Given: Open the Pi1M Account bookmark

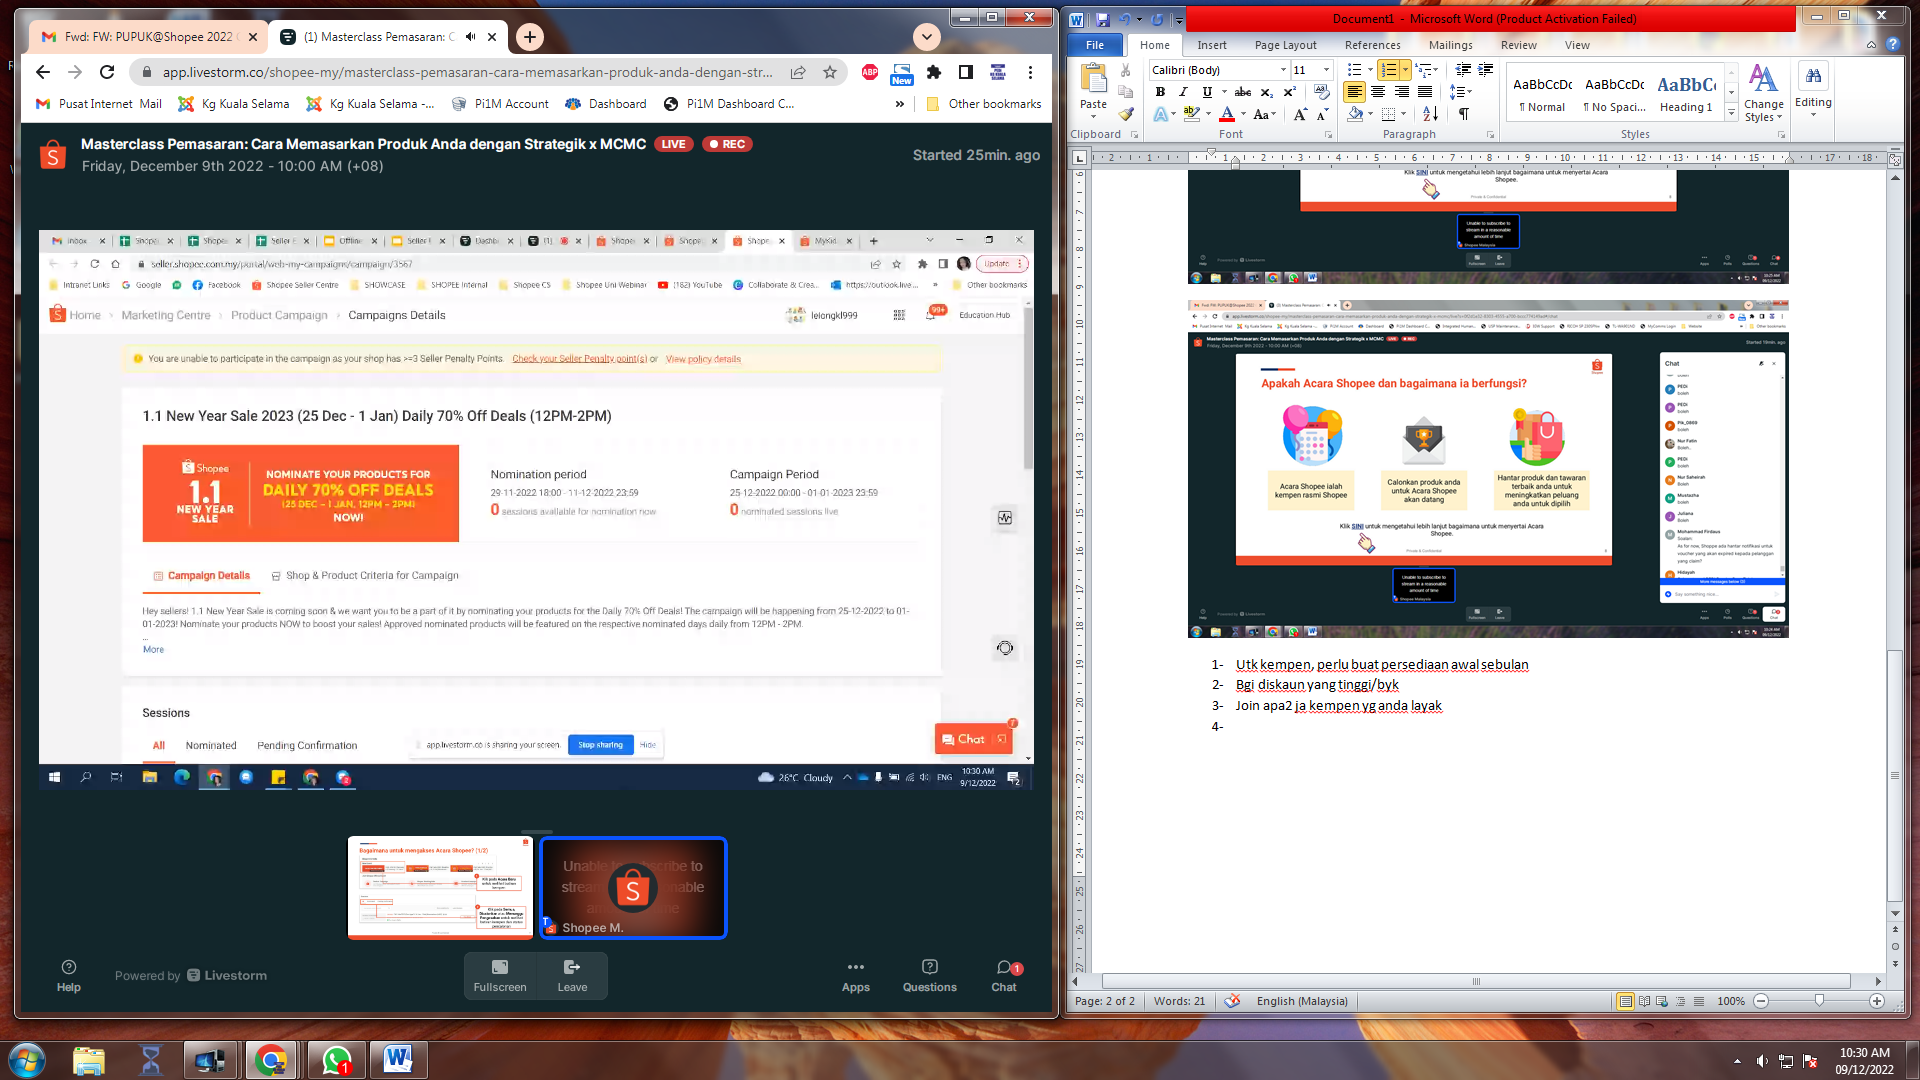Looking at the screenshot, I should coord(500,104).
